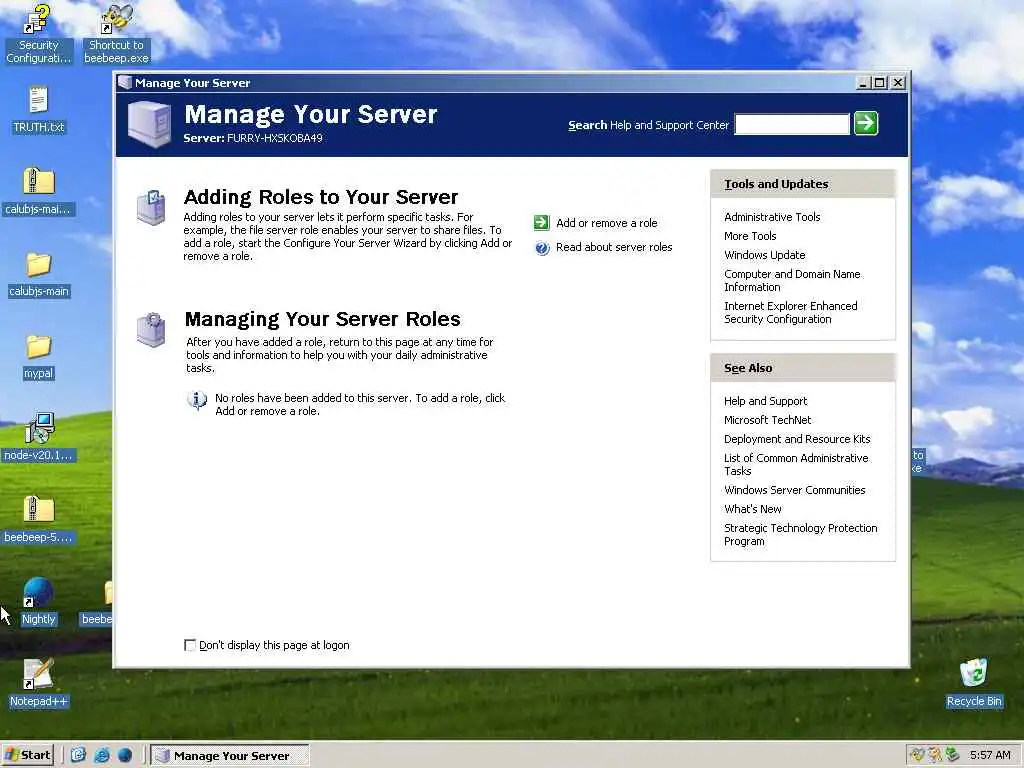Open the Shortcut to beebeep.exe desktop icon
This screenshot has width=1024, height=768.
116,34
